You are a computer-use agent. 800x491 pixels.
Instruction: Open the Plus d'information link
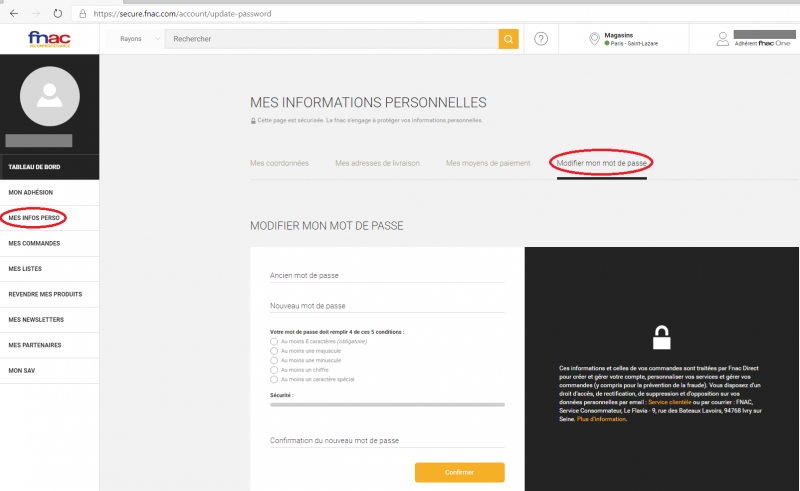(601, 419)
